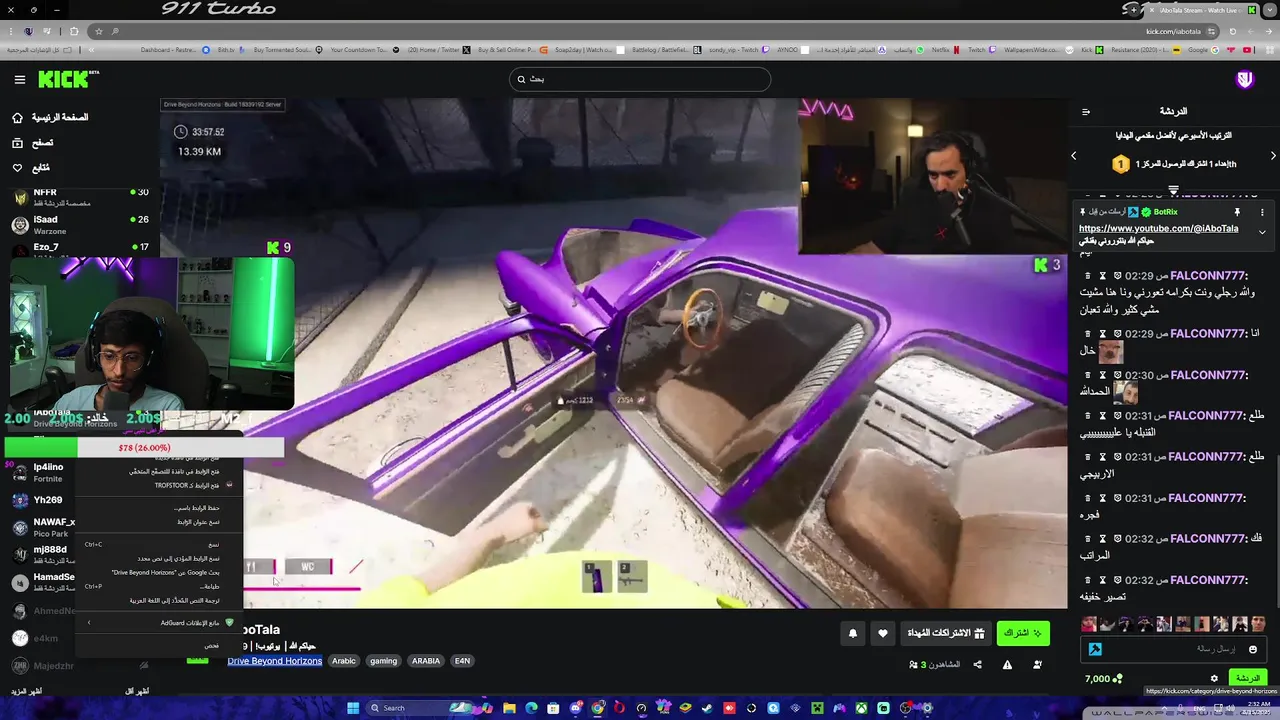Image resolution: width=1280 pixels, height=720 pixels.
Task: Open the Drive Beyond Horizons category link
Action: pos(274,661)
